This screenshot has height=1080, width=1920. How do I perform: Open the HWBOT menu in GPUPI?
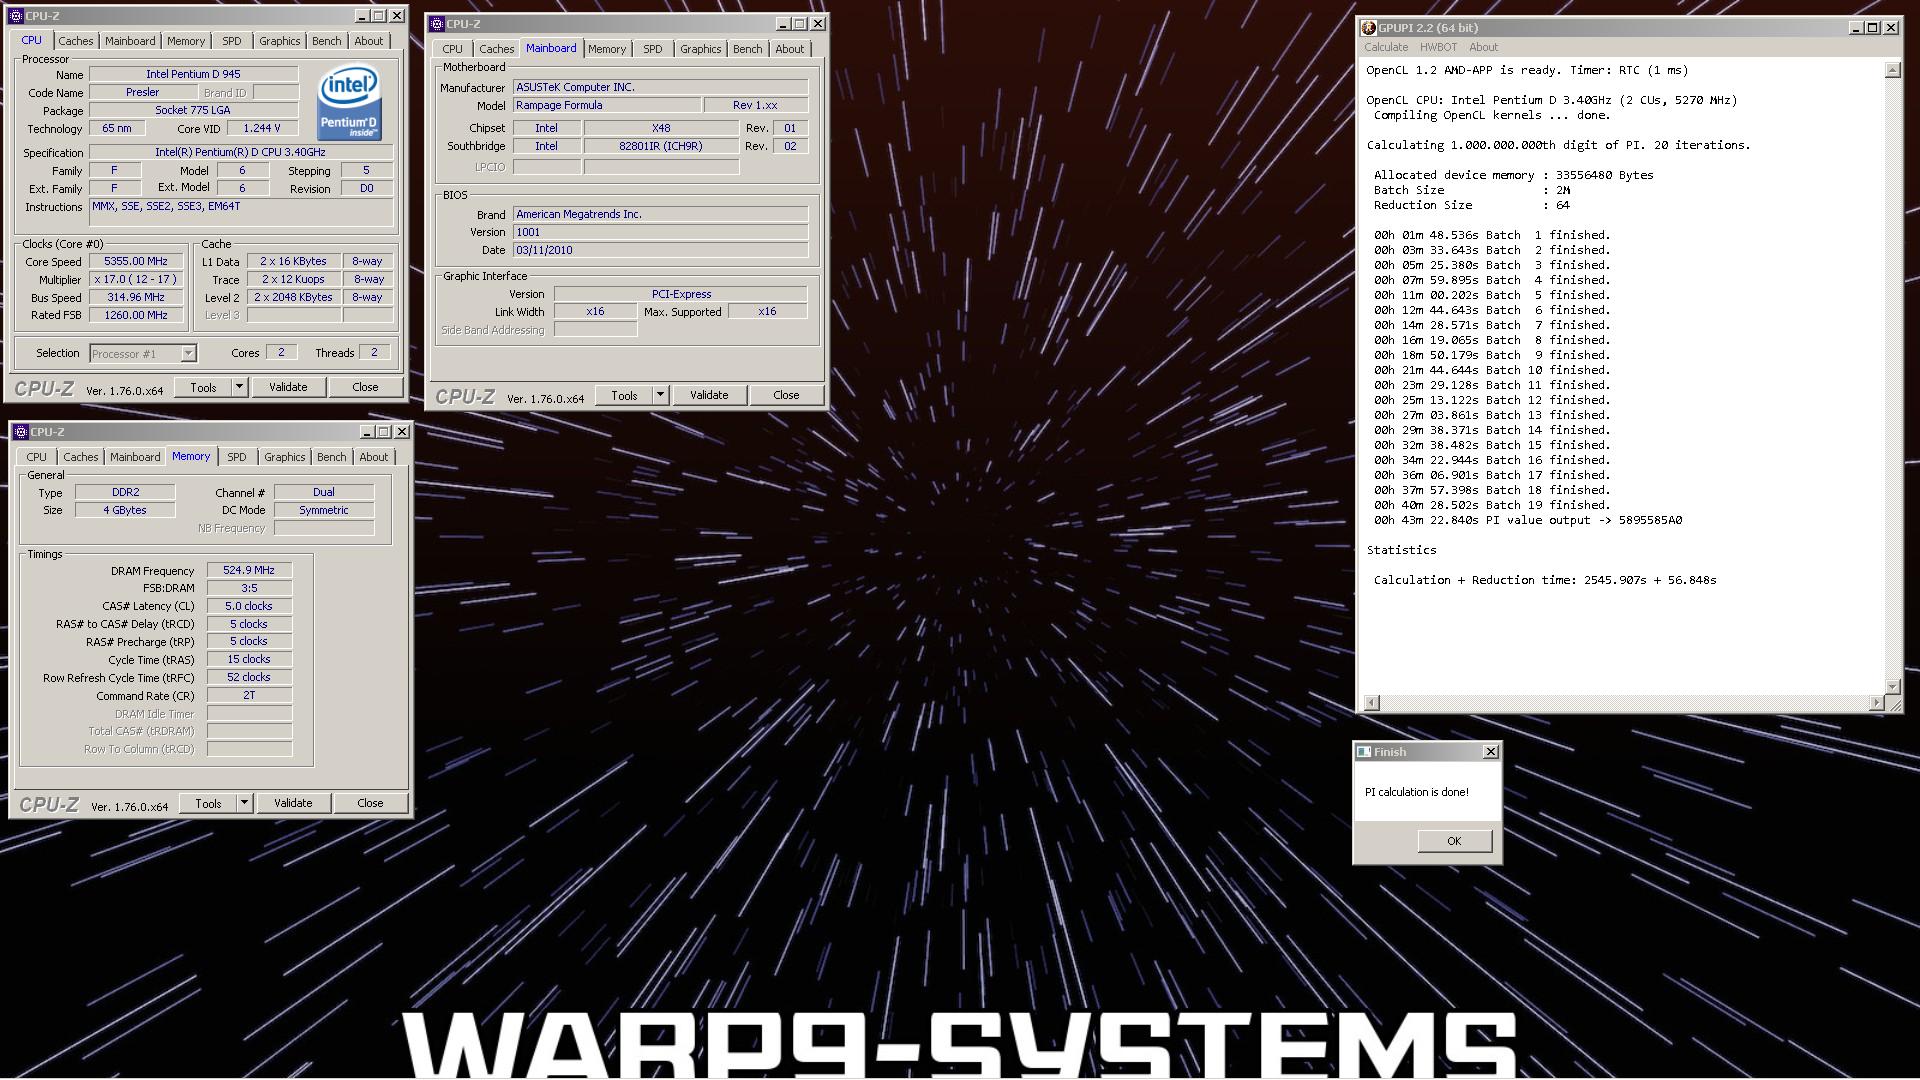1438,47
